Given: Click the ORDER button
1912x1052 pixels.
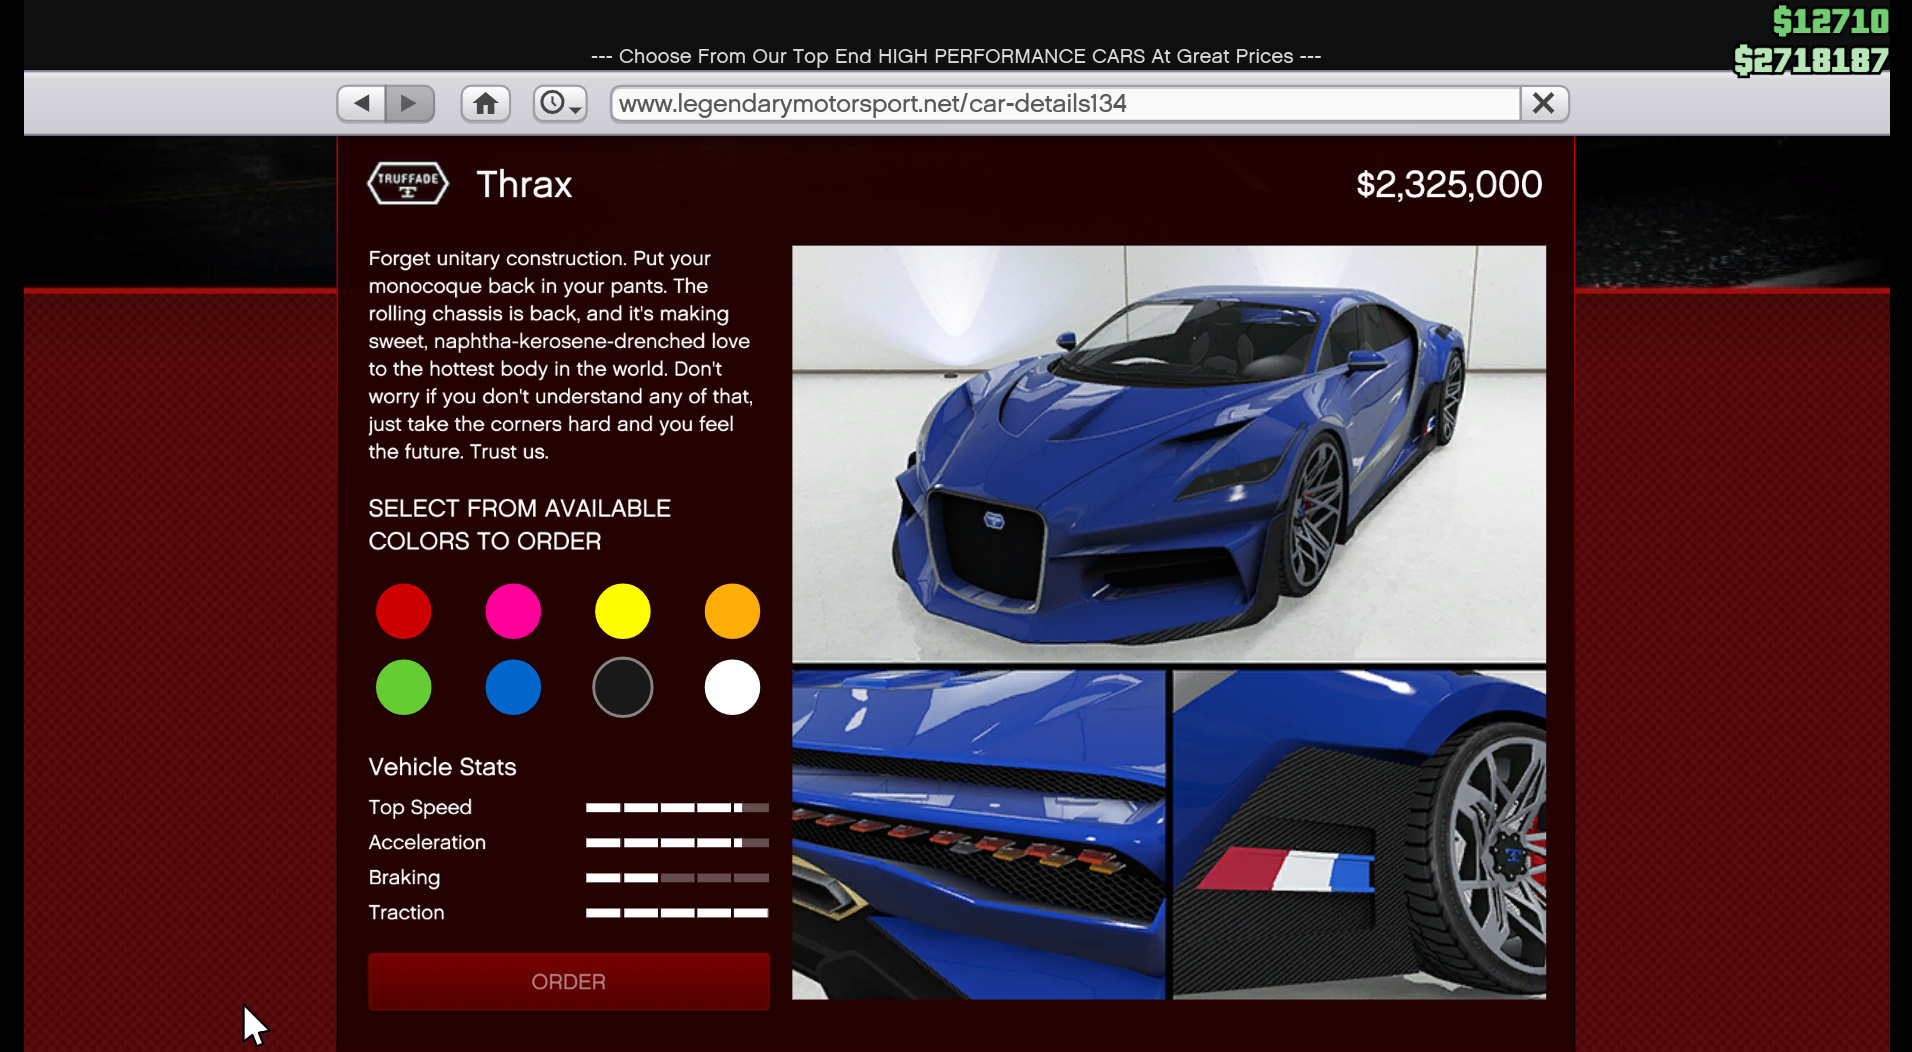Looking at the screenshot, I should click(x=568, y=982).
